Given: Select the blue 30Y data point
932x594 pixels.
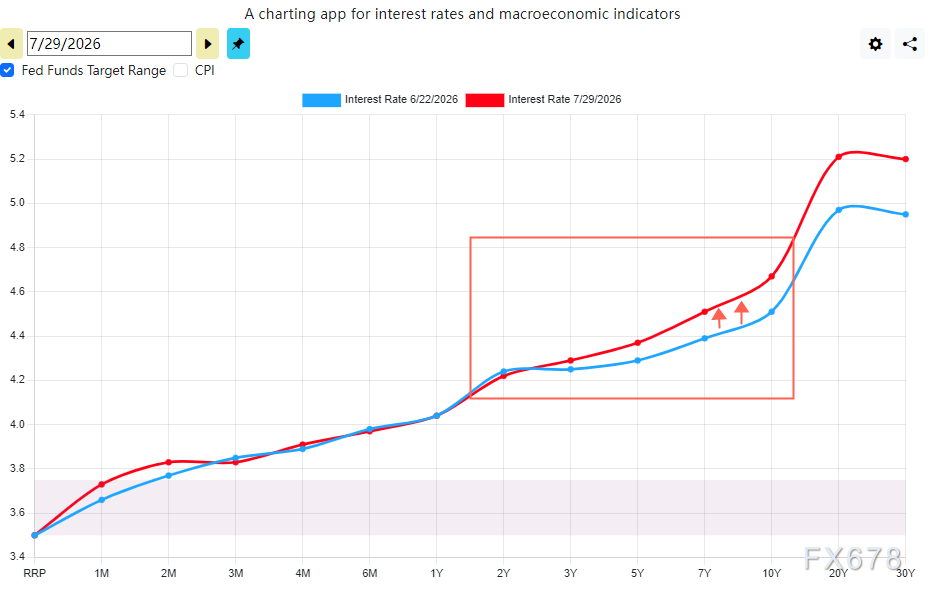Looking at the screenshot, I should 906,215.
